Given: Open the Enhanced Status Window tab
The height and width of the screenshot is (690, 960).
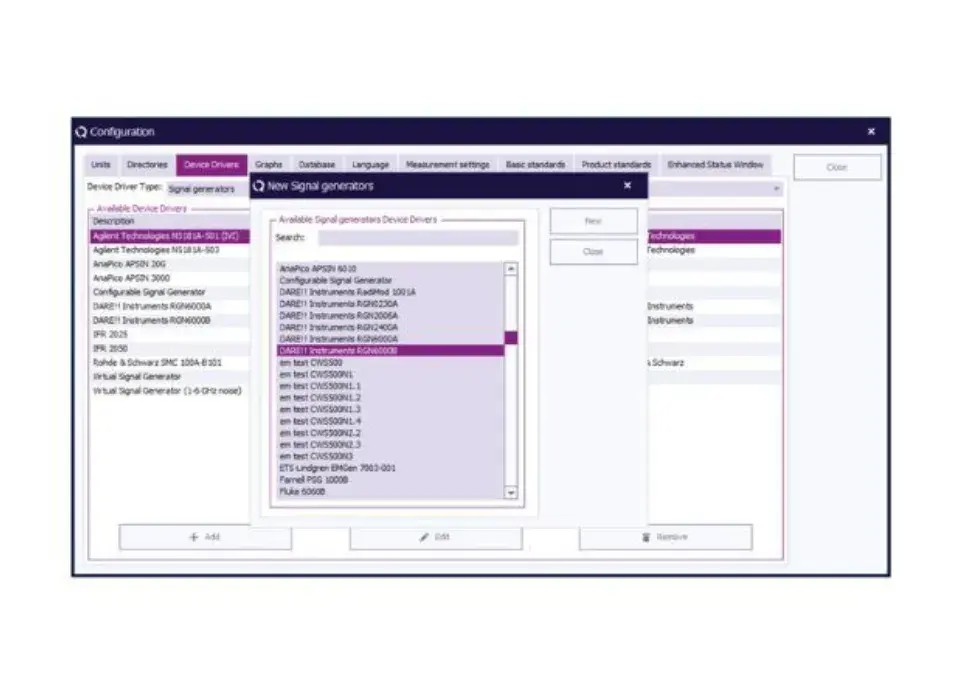Looking at the screenshot, I should tap(715, 165).
